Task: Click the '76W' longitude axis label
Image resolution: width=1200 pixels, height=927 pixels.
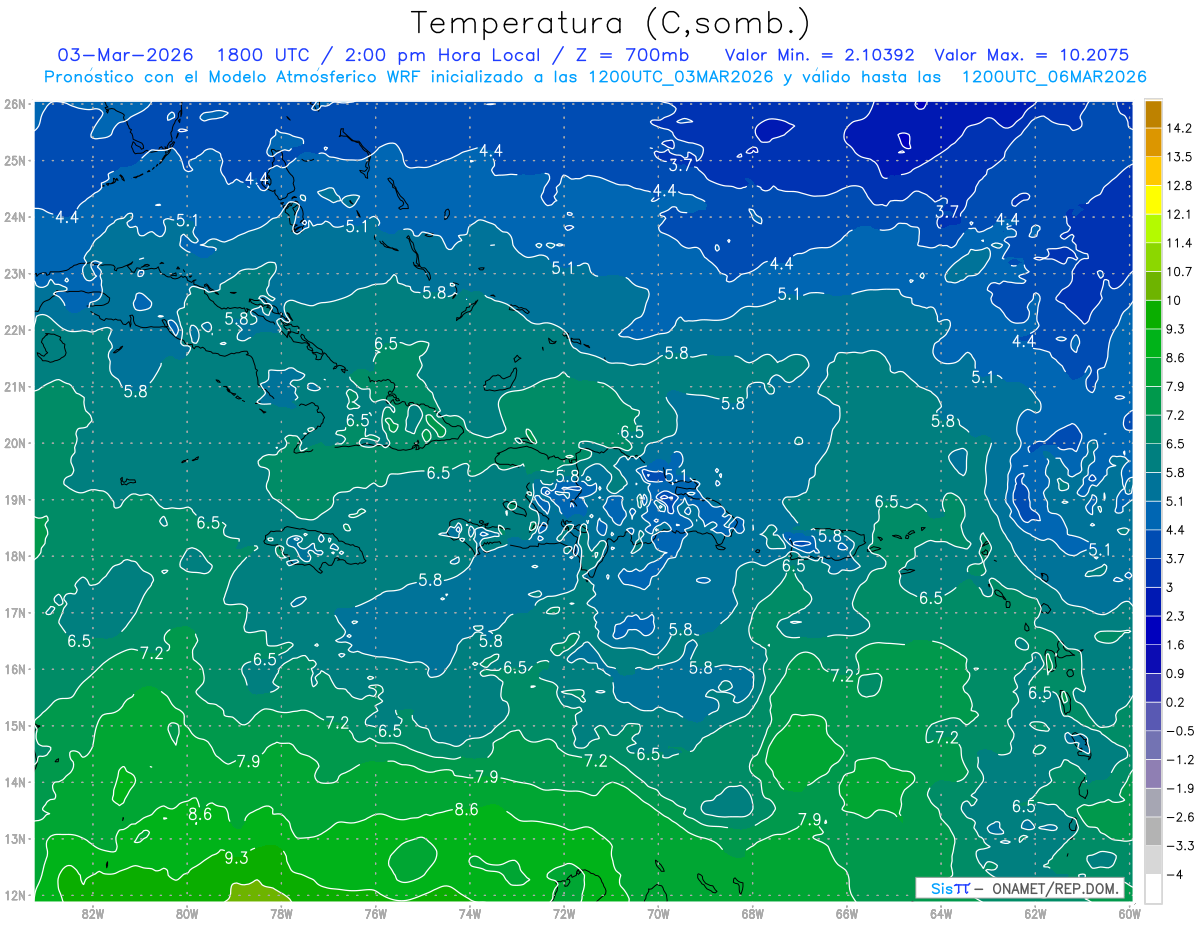Action: click(x=376, y=913)
